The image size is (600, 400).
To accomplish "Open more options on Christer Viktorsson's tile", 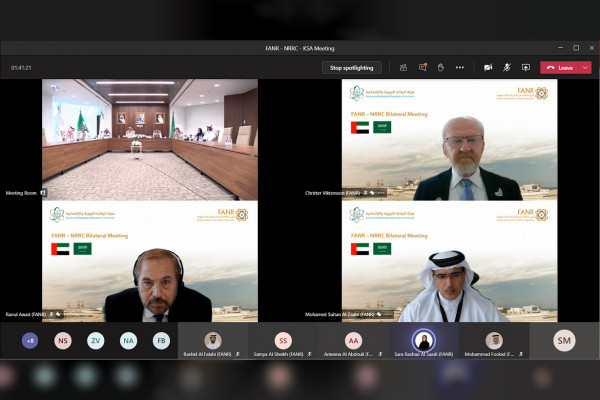I will [381, 193].
